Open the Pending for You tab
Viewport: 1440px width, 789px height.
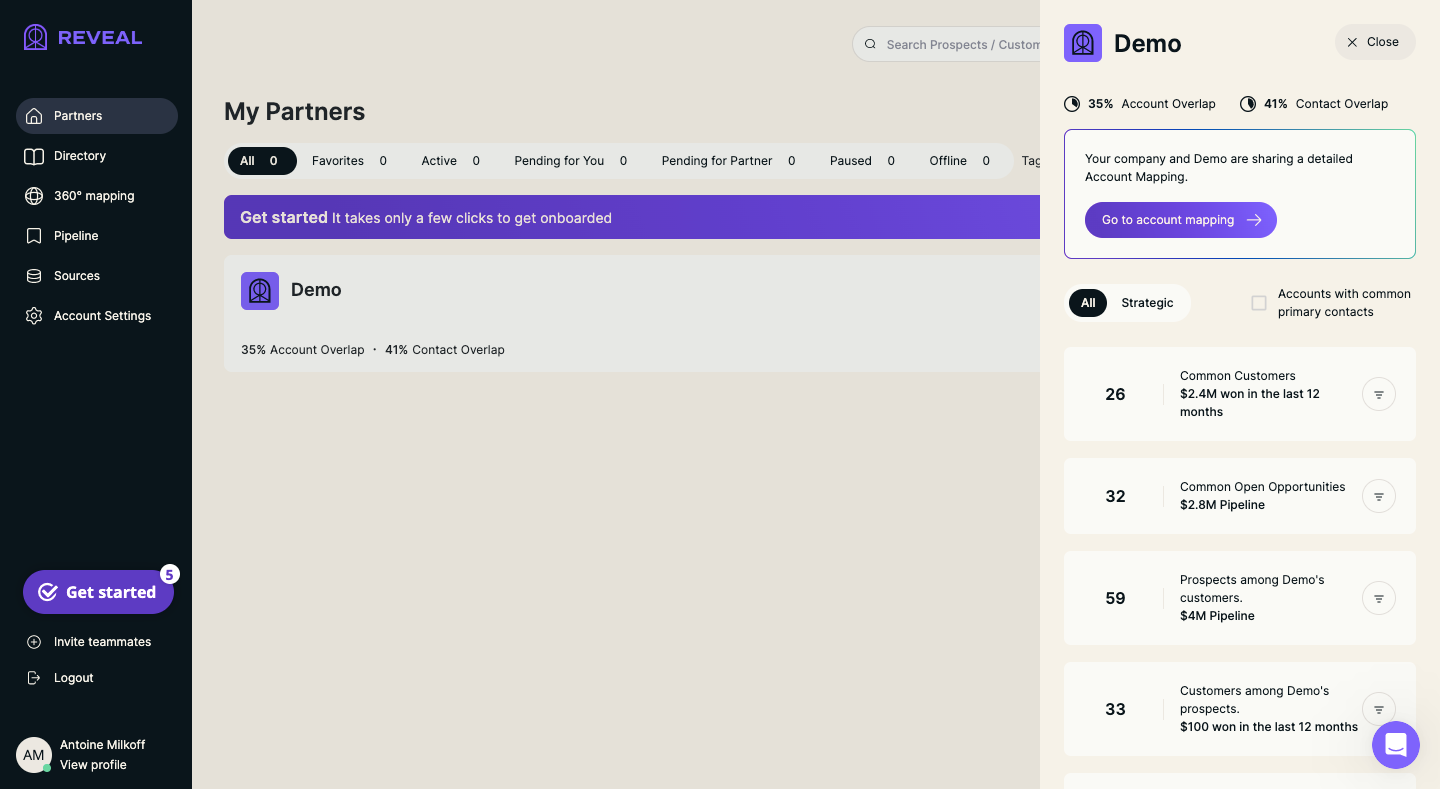[x=571, y=161]
